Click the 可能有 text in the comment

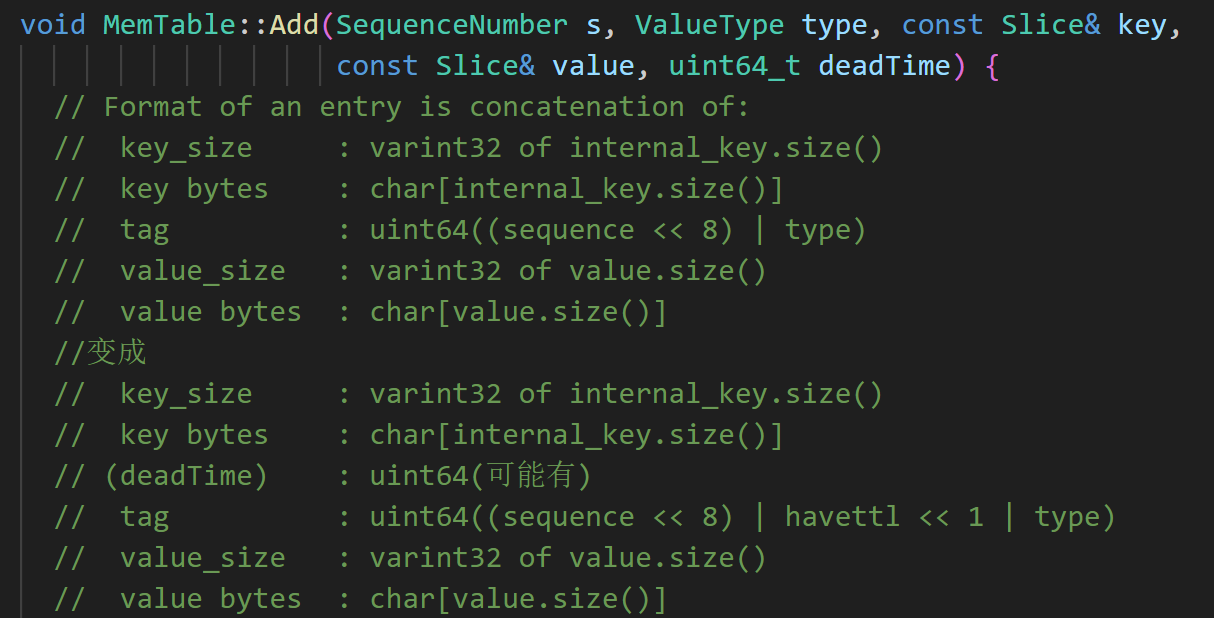click(530, 476)
